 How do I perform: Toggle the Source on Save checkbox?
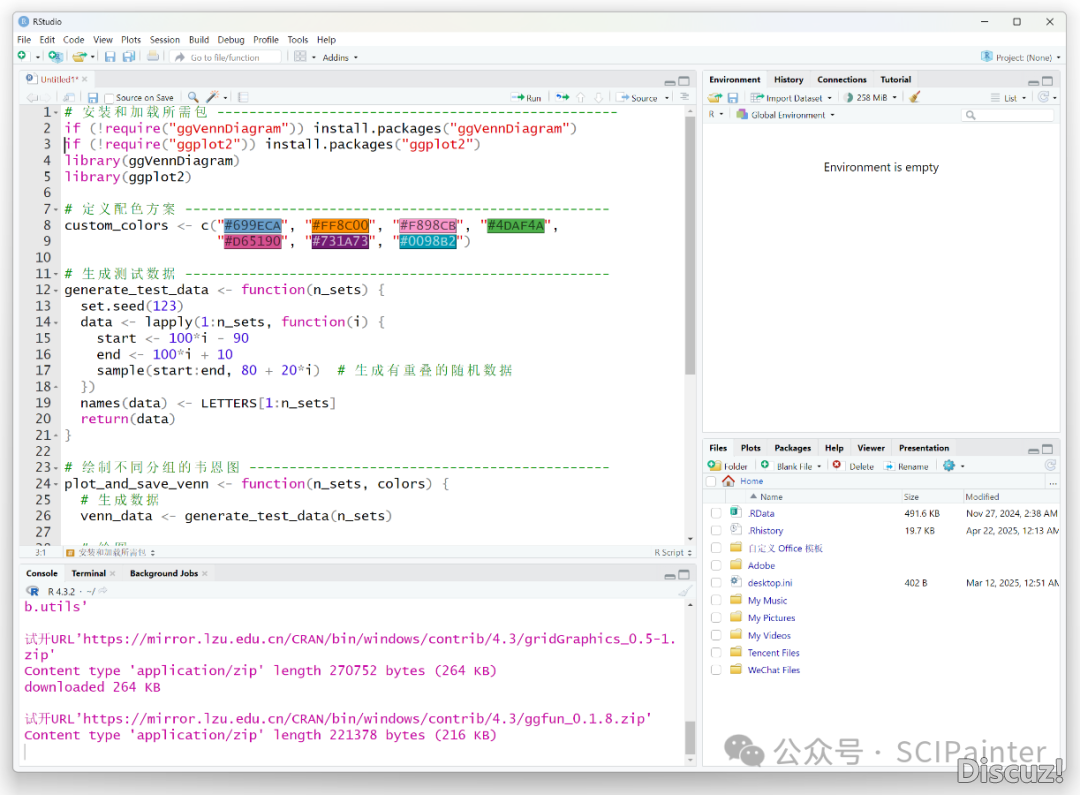coord(109,99)
